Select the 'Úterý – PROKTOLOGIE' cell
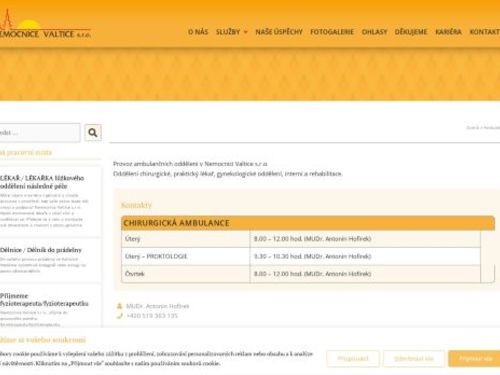 pos(186,256)
